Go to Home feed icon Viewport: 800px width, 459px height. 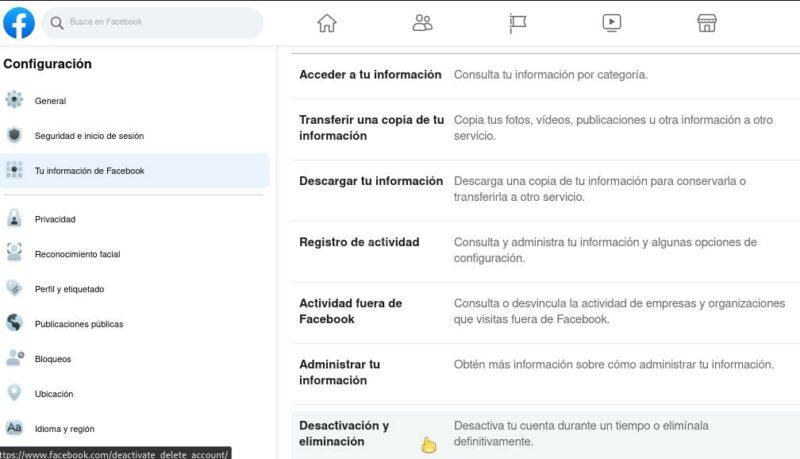point(327,23)
